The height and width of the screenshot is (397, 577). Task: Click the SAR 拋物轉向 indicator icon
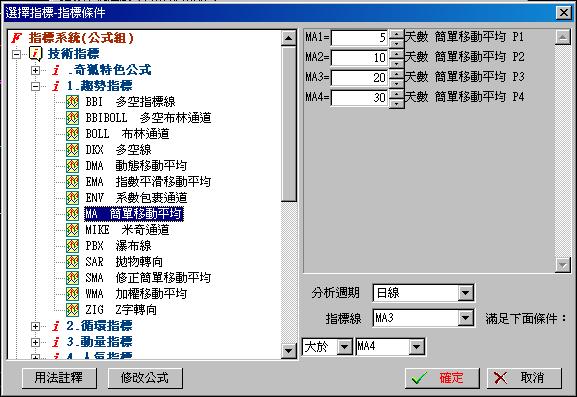click(72, 262)
